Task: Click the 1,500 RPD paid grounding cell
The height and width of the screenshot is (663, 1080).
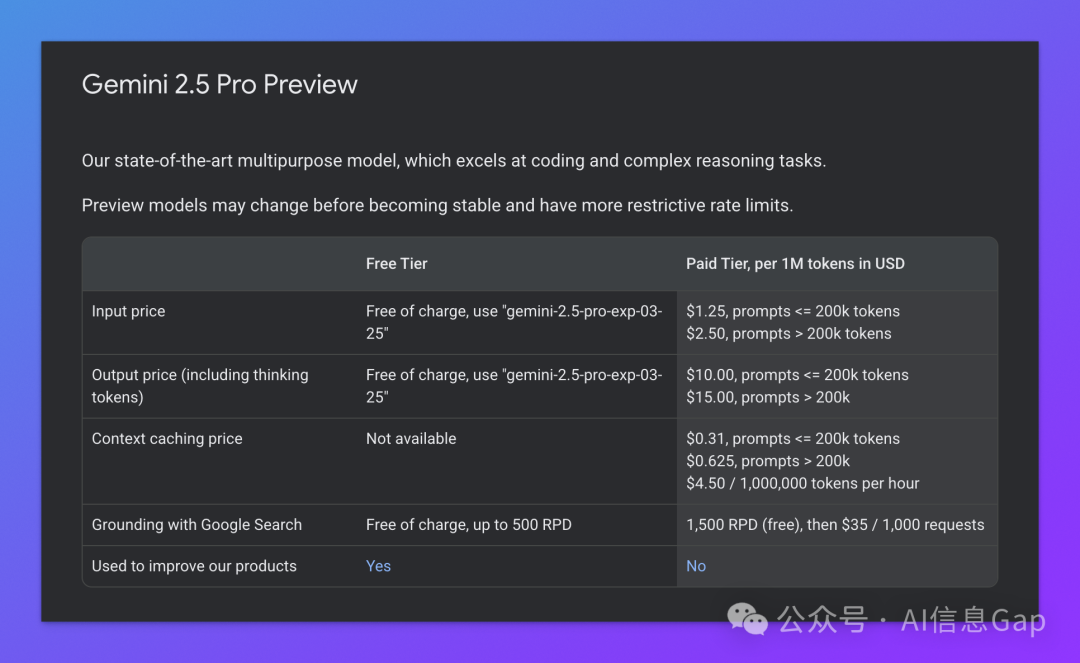Action: tap(835, 525)
